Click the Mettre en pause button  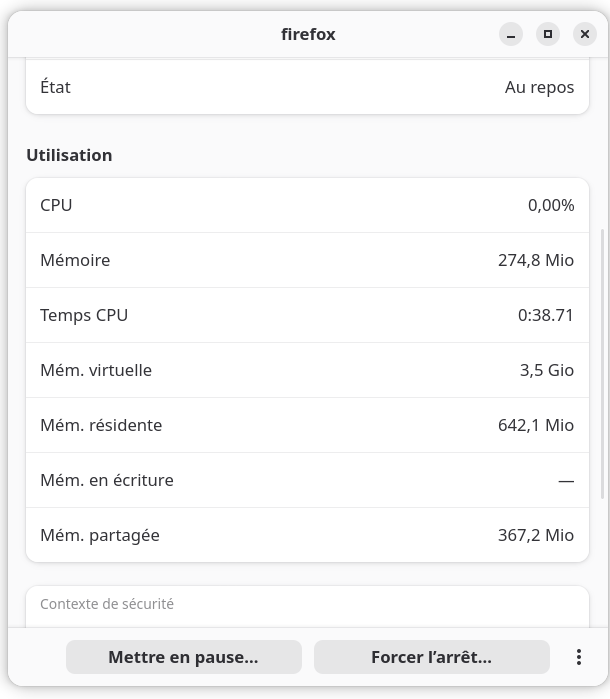(183, 657)
